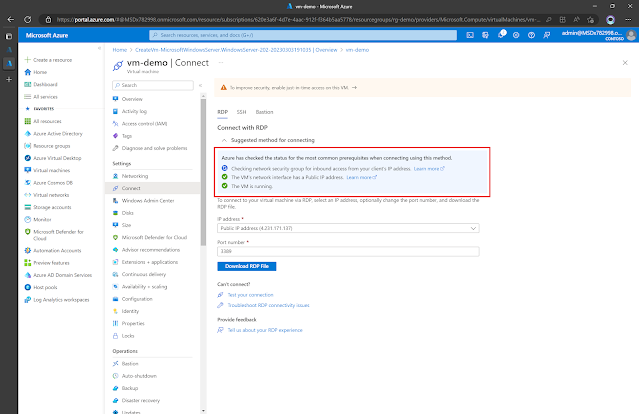Open the Feedback icon in the header
639x414 pixels.
(547, 35)
